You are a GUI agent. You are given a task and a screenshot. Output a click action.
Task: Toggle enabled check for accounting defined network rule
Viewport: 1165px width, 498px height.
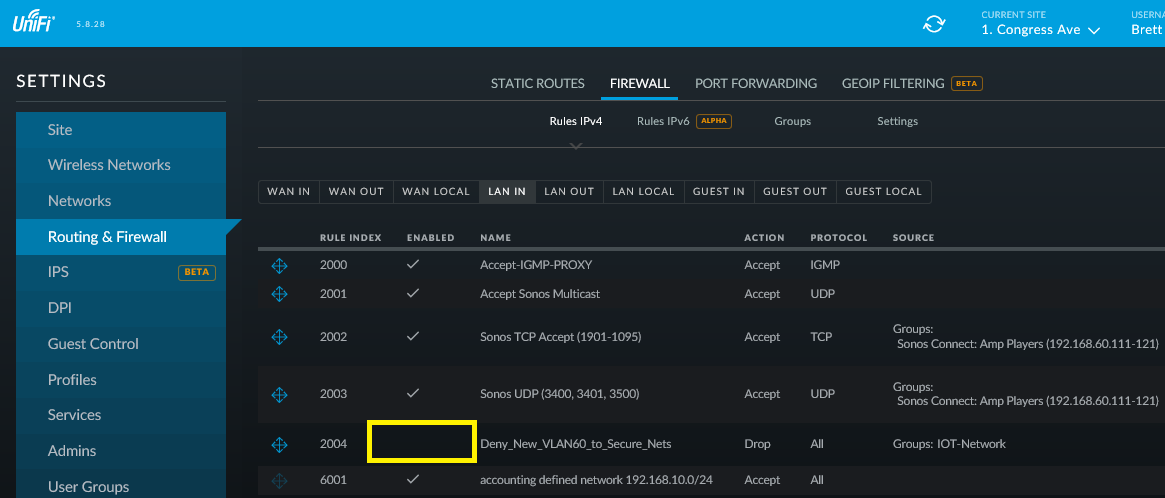(414, 479)
